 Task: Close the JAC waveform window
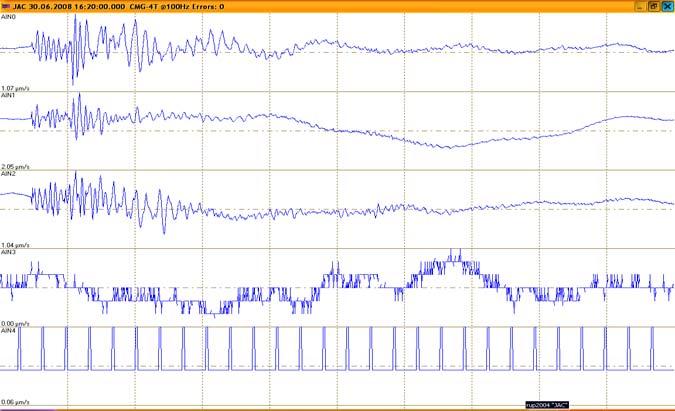point(667,6)
